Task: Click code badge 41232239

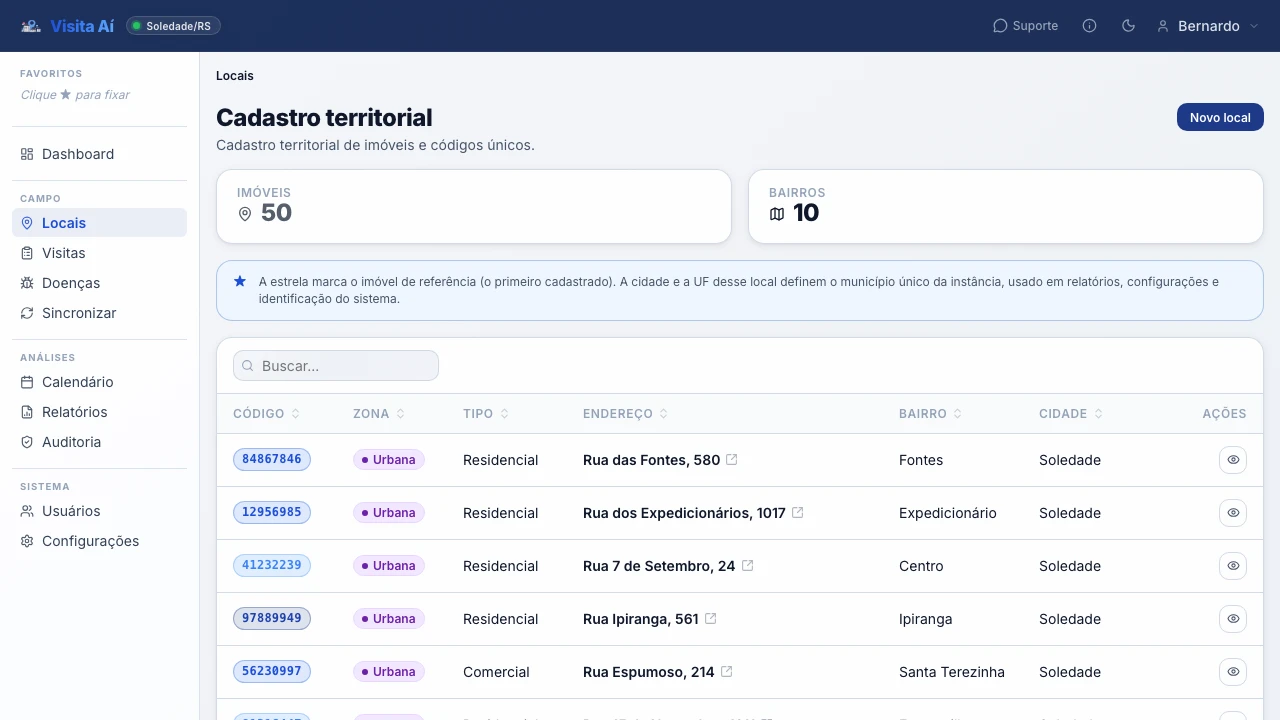Action: pyautogui.click(x=272, y=566)
